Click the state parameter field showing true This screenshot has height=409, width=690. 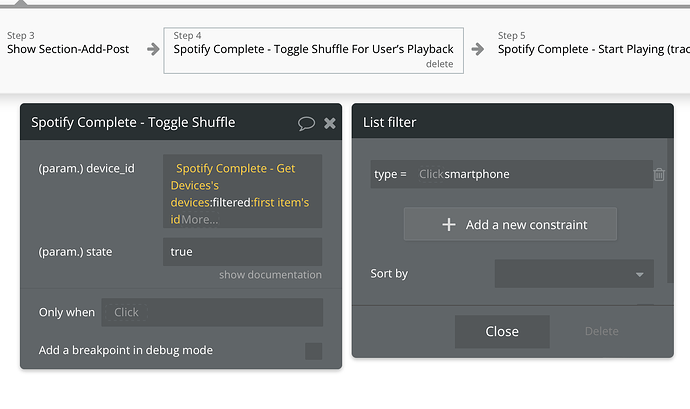pos(242,252)
